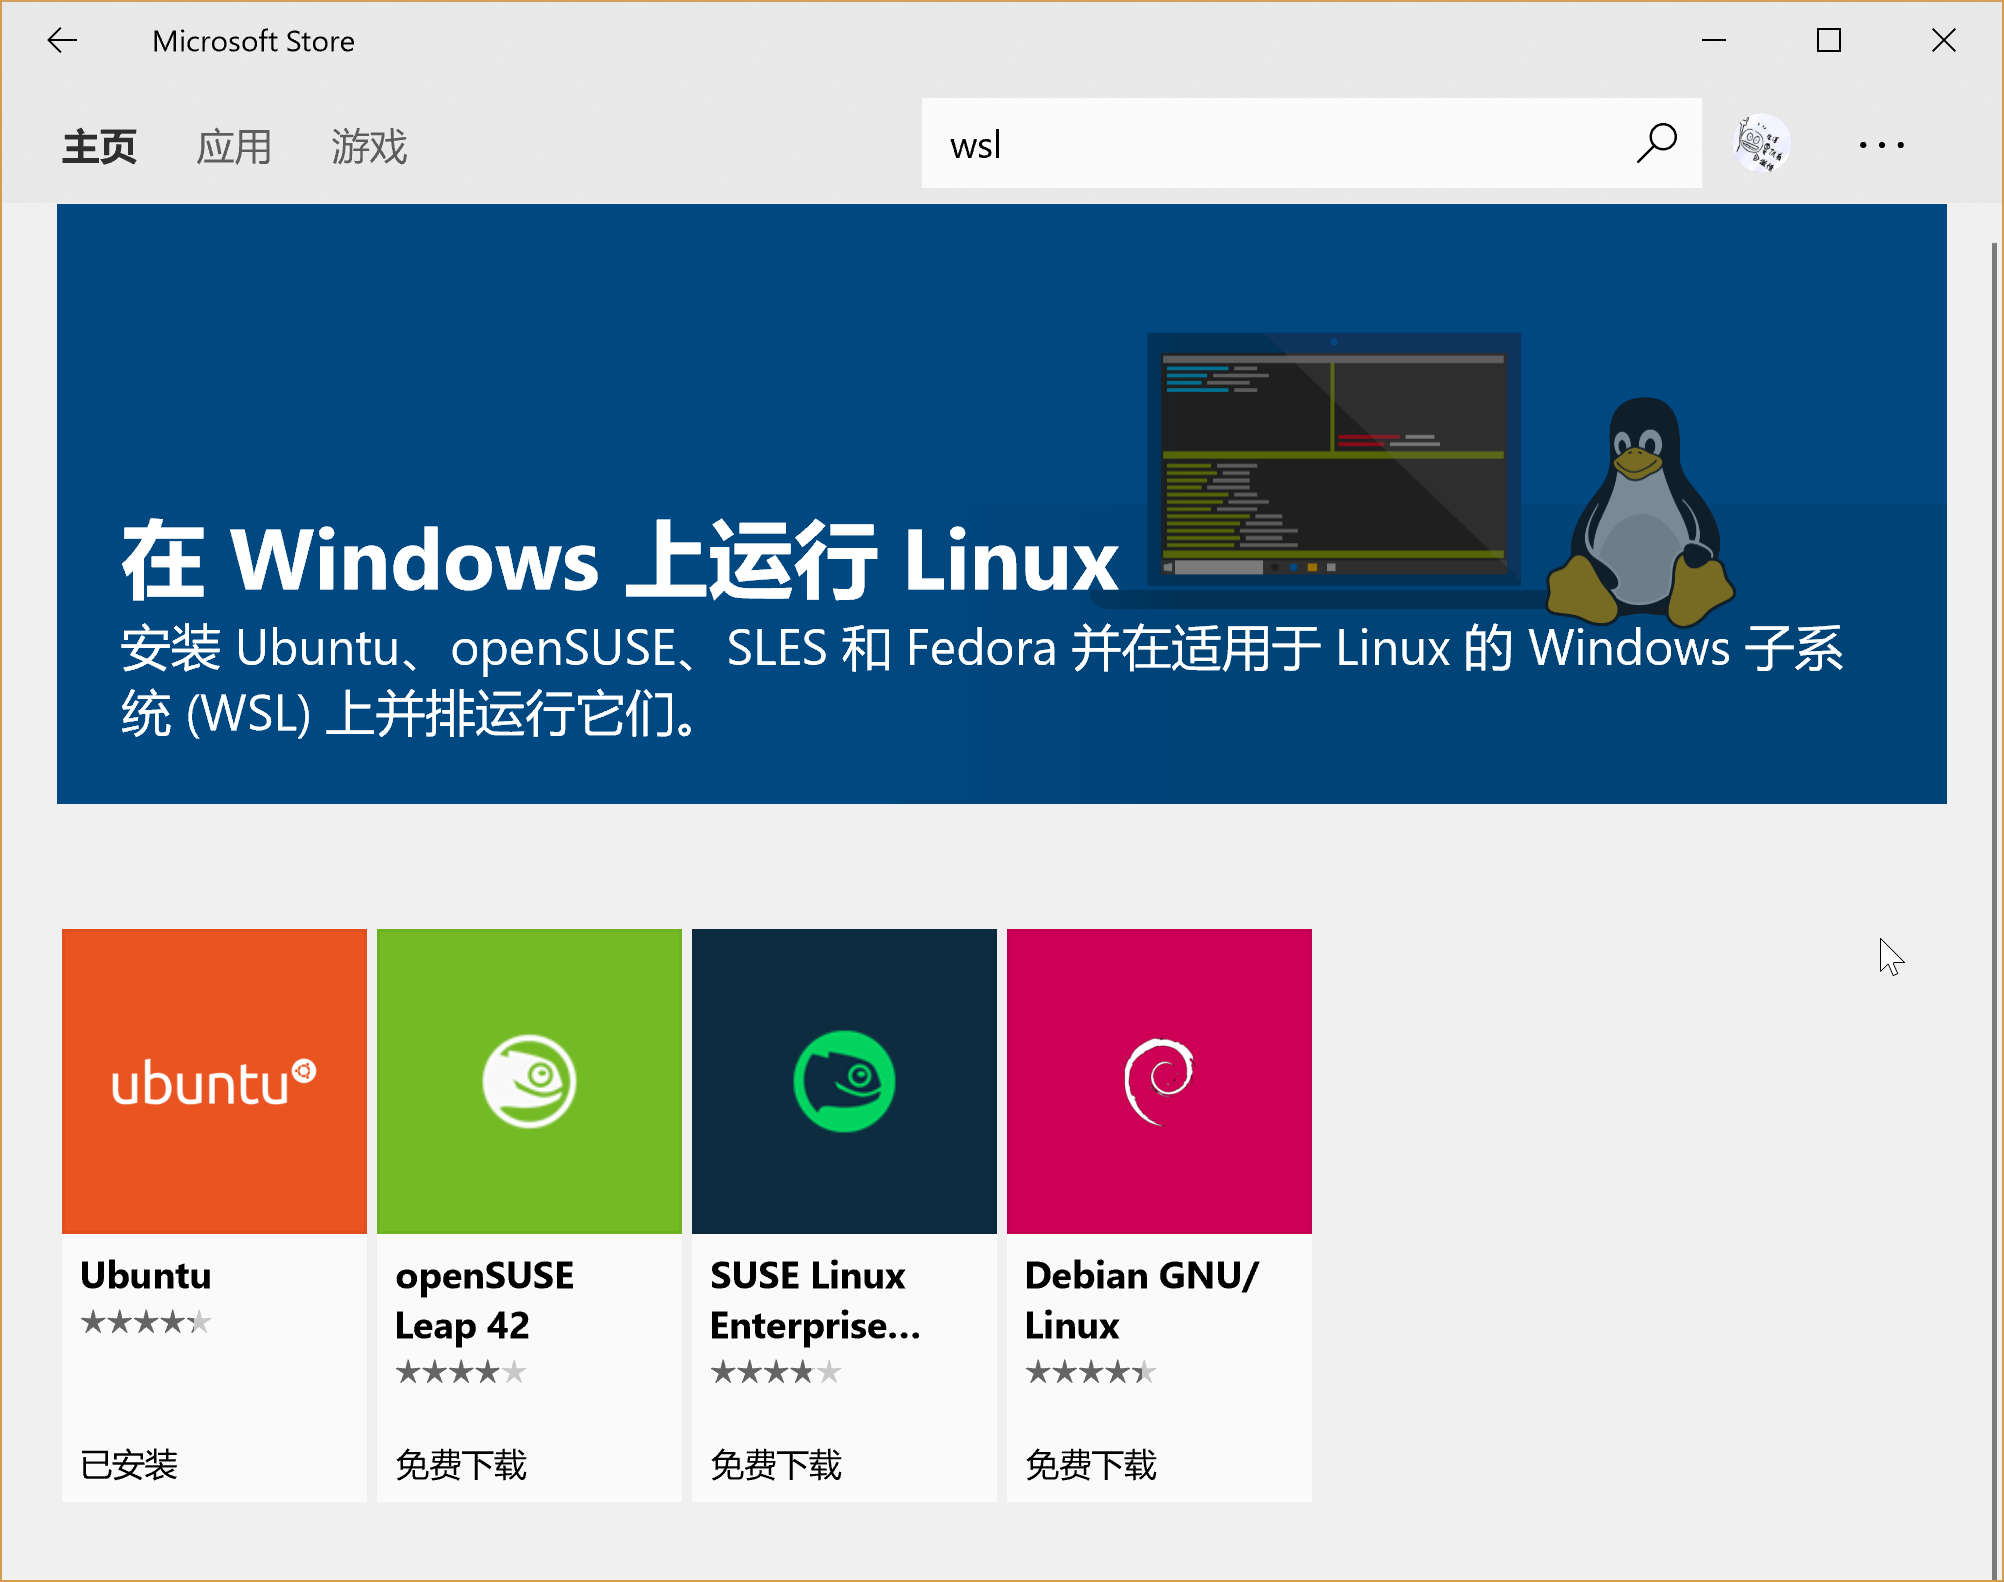This screenshot has height=1582, width=2004.
Task: Switch to the 游戏 tab
Action: [369, 146]
